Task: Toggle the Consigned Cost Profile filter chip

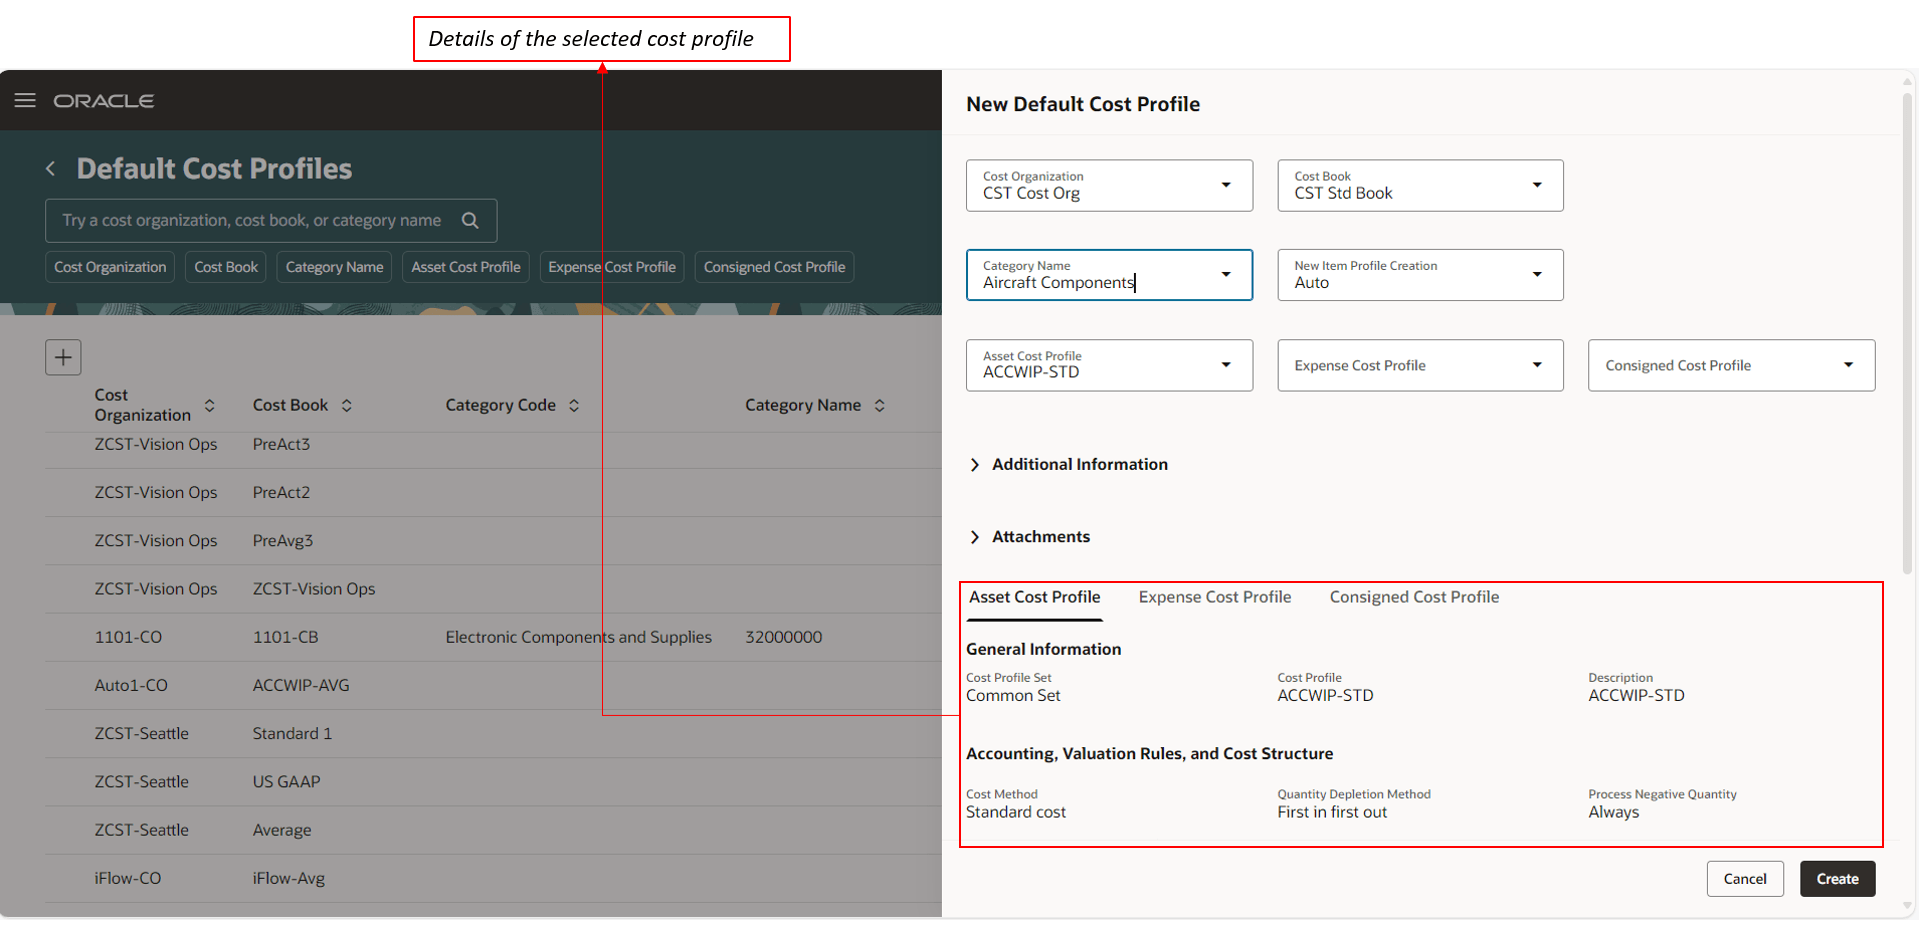Action: click(x=774, y=267)
